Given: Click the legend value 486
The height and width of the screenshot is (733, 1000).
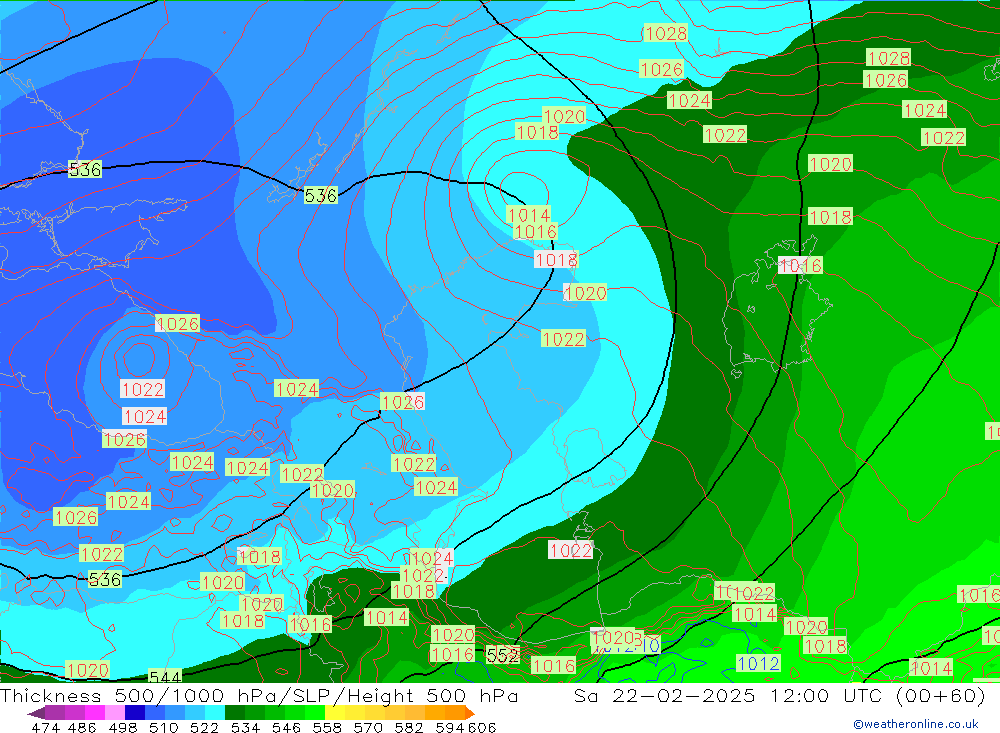Looking at the screenshot, I should coord(82,727).
